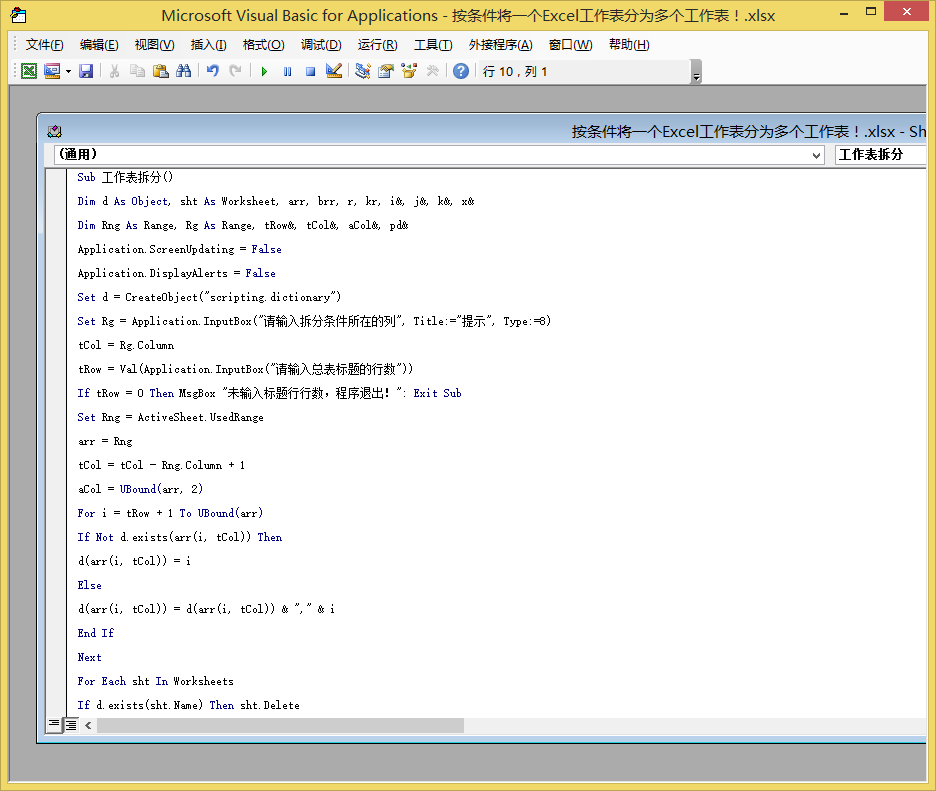Viewport: 936px width, 791px height.
Task: Open the 调试(D) menu
Action: pos(321,45)
